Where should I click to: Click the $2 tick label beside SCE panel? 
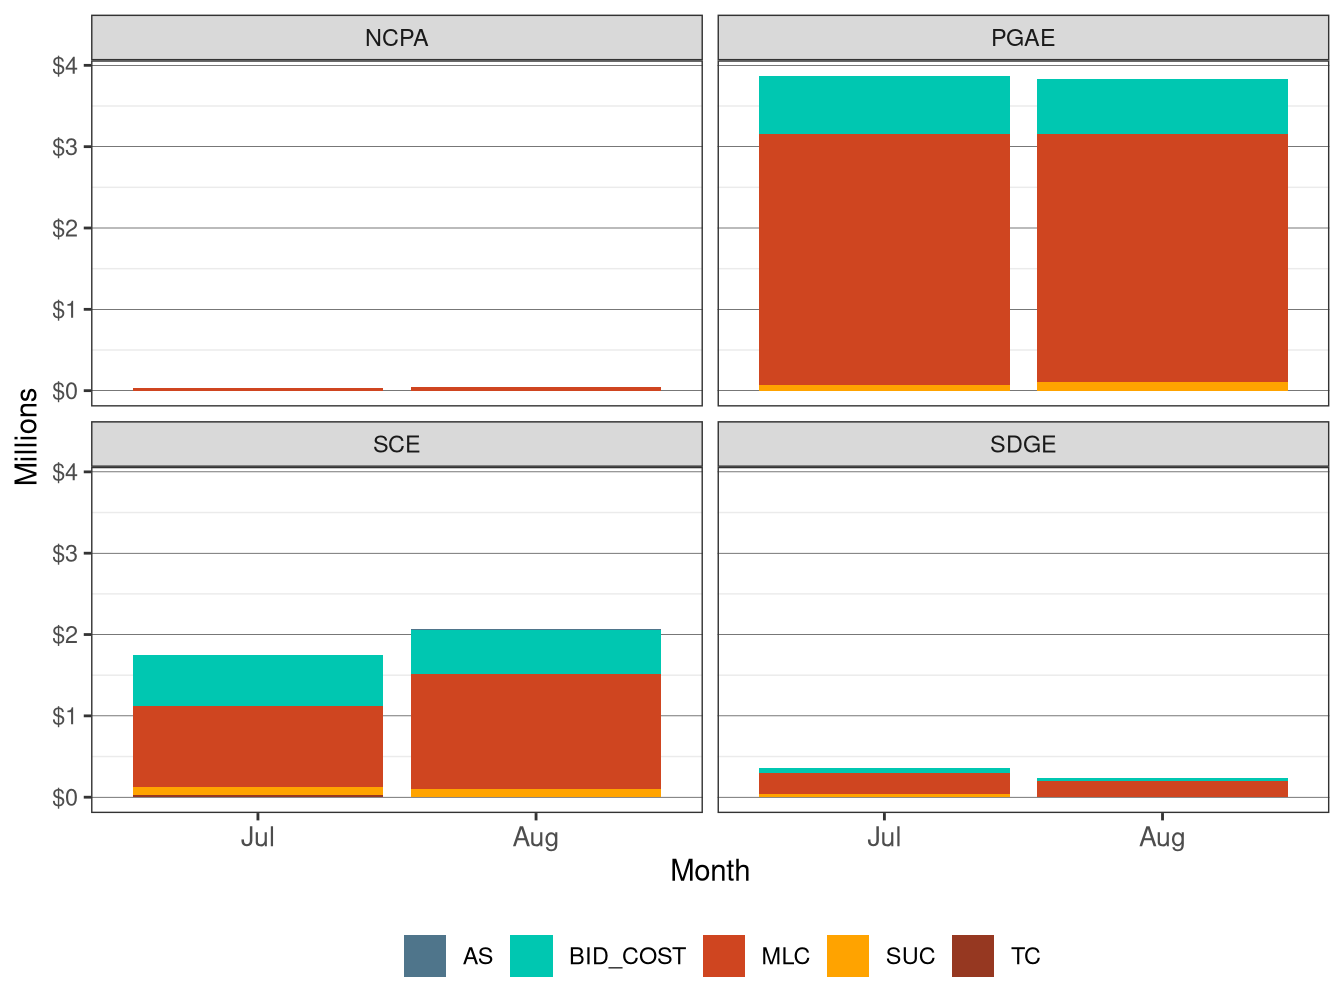[65, 635]
